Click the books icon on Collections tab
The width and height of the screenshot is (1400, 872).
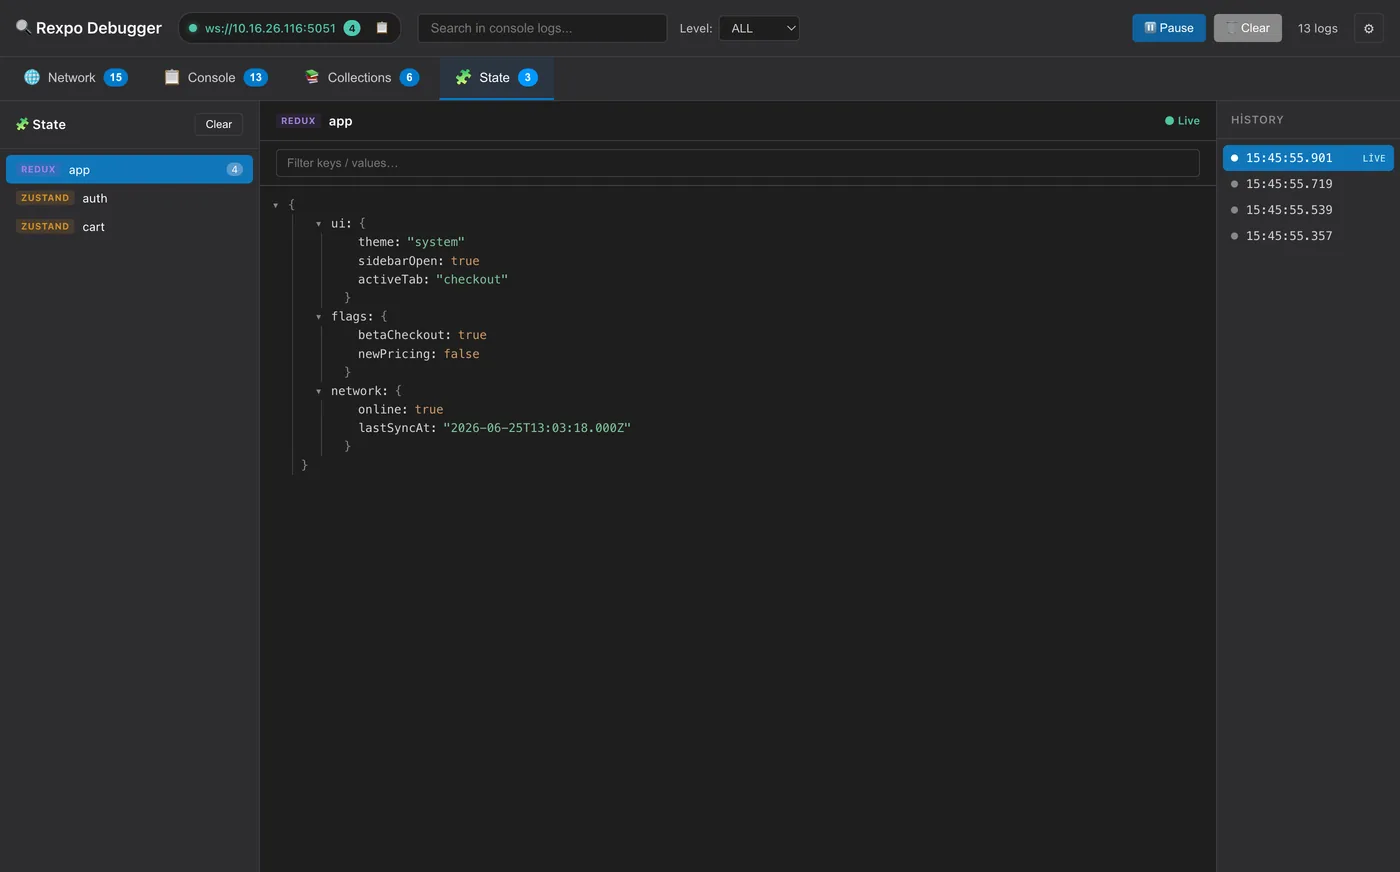pyautogui.click(x=312, y=77)
